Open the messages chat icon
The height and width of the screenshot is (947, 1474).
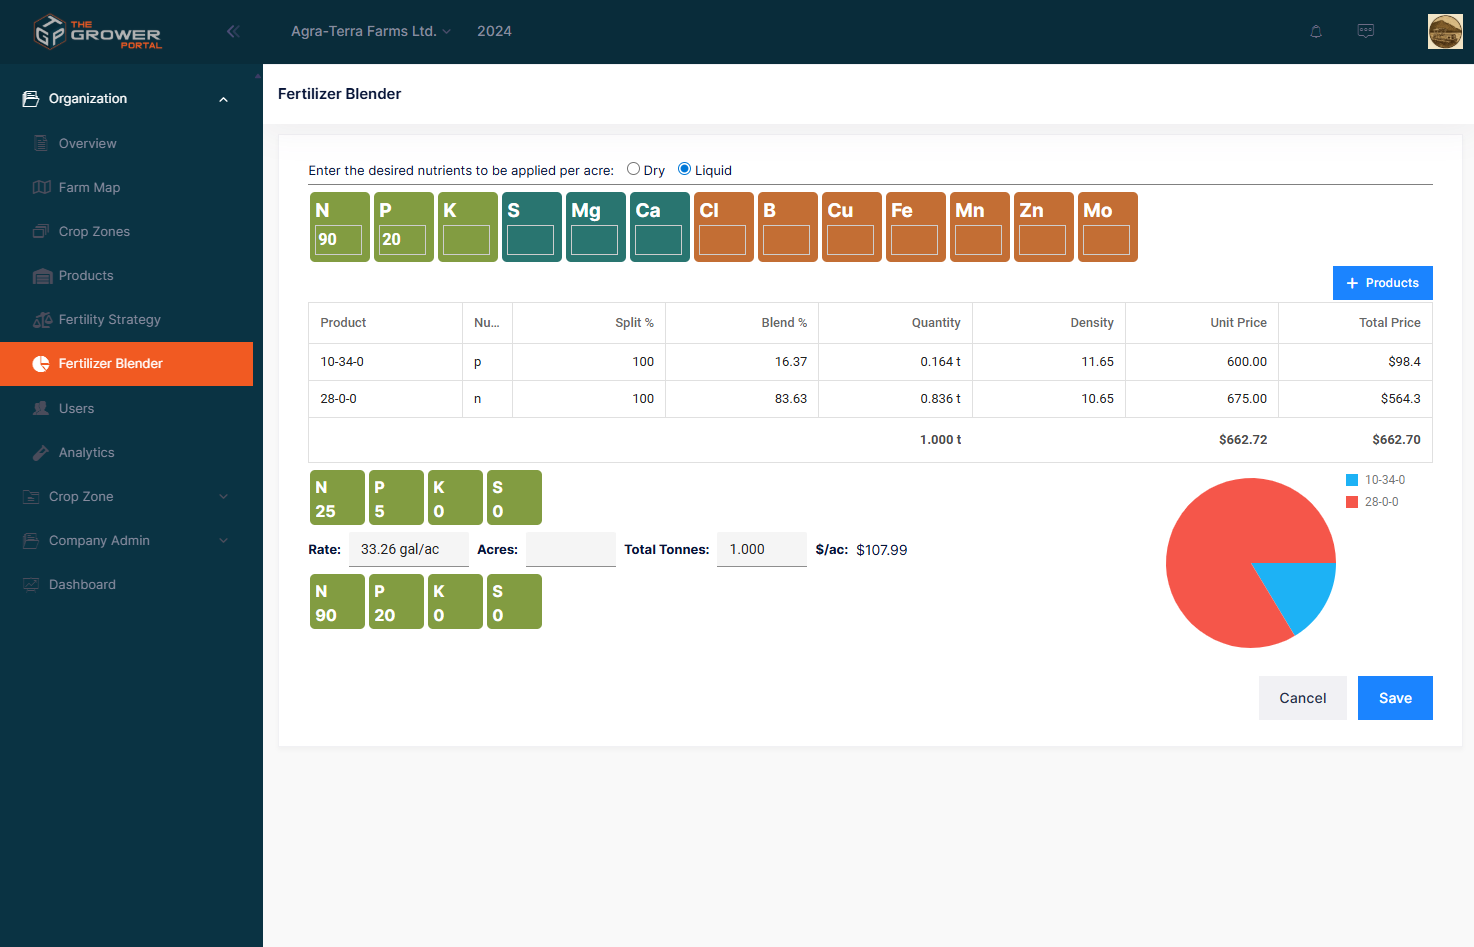1365,31
